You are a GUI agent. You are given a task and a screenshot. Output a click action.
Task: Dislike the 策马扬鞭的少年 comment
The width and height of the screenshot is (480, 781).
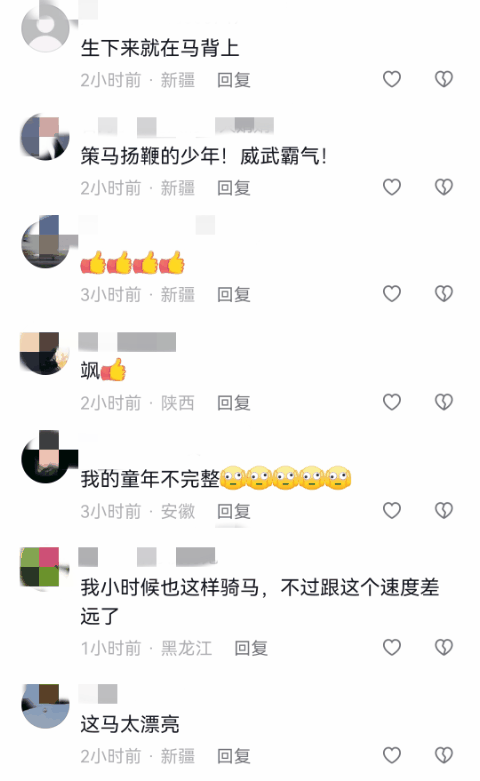click(444, 187)
